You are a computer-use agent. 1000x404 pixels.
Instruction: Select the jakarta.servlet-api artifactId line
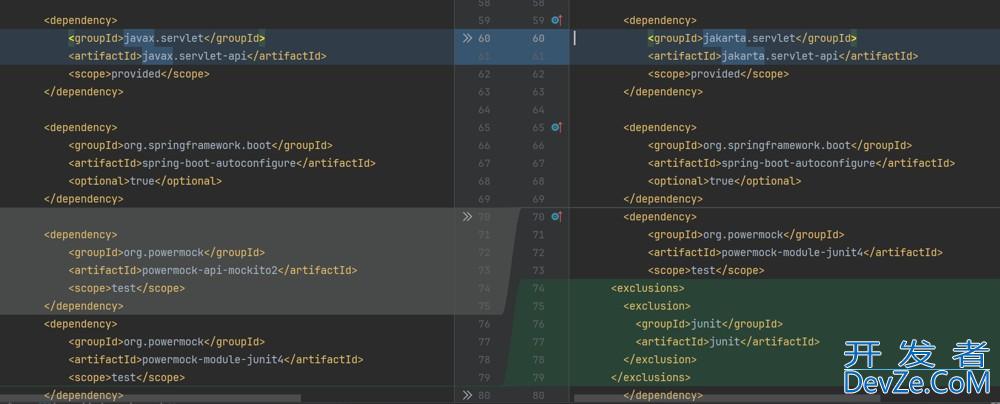coord(783,56)
